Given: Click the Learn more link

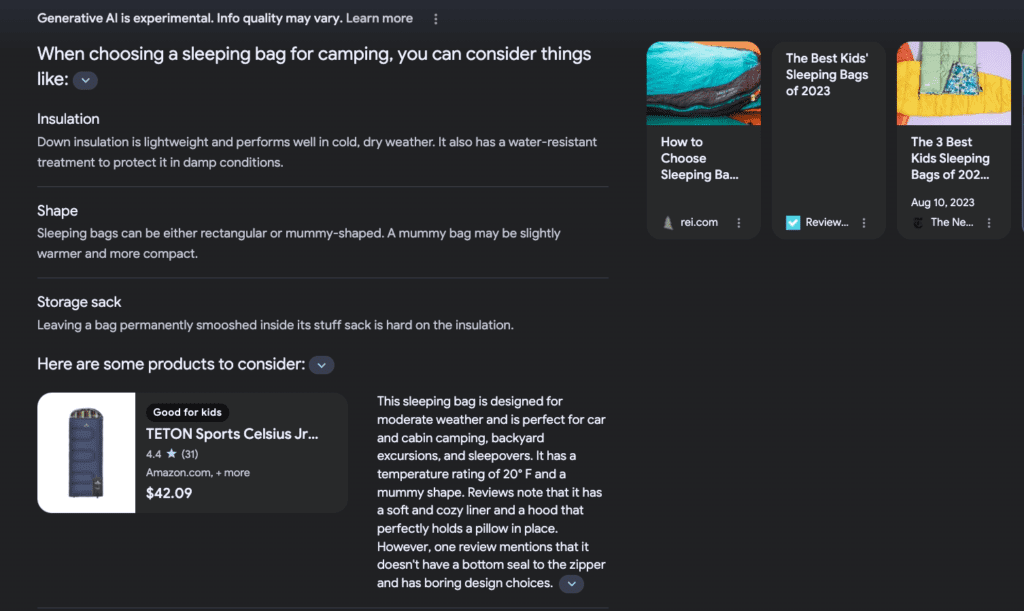Looking at the screenshot, I should tap(379, 18).
